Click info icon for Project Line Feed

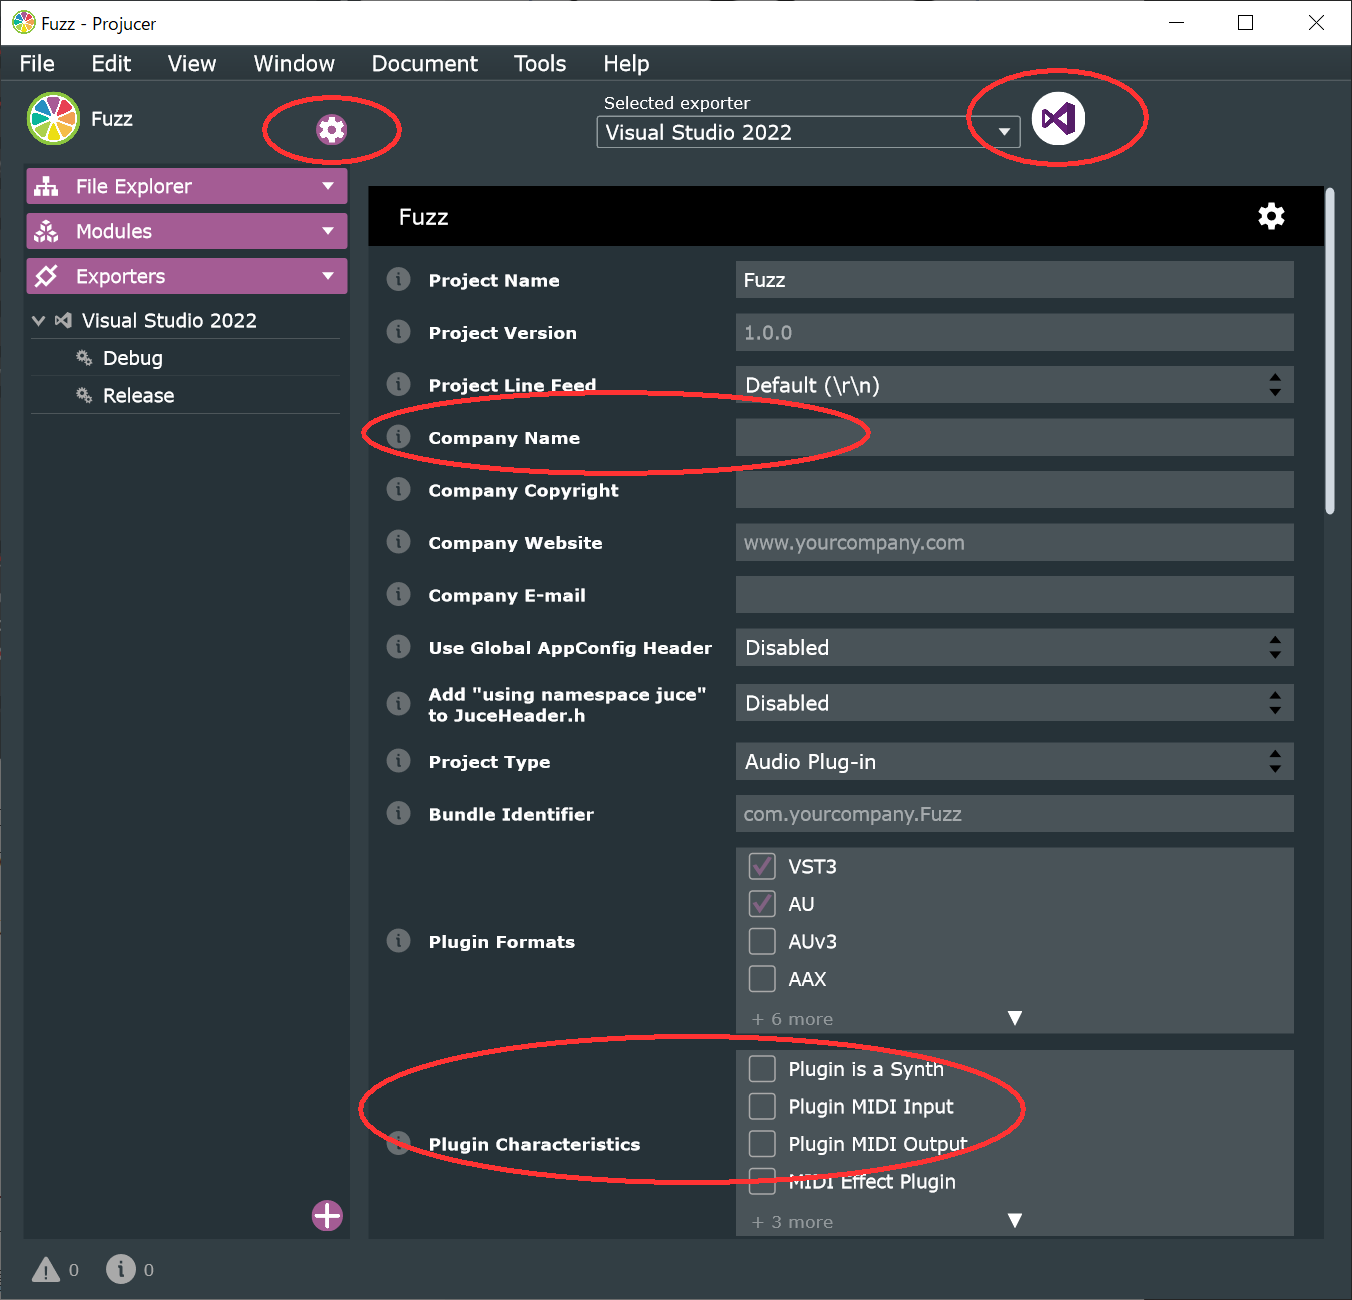coord(398,384)
